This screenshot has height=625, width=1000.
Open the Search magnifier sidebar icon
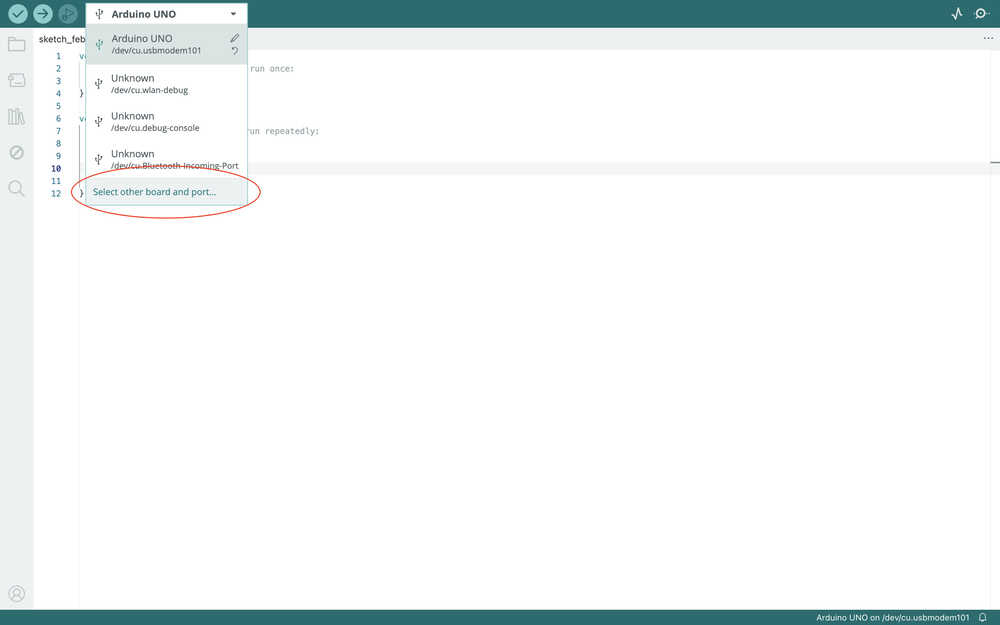(17, 188)
